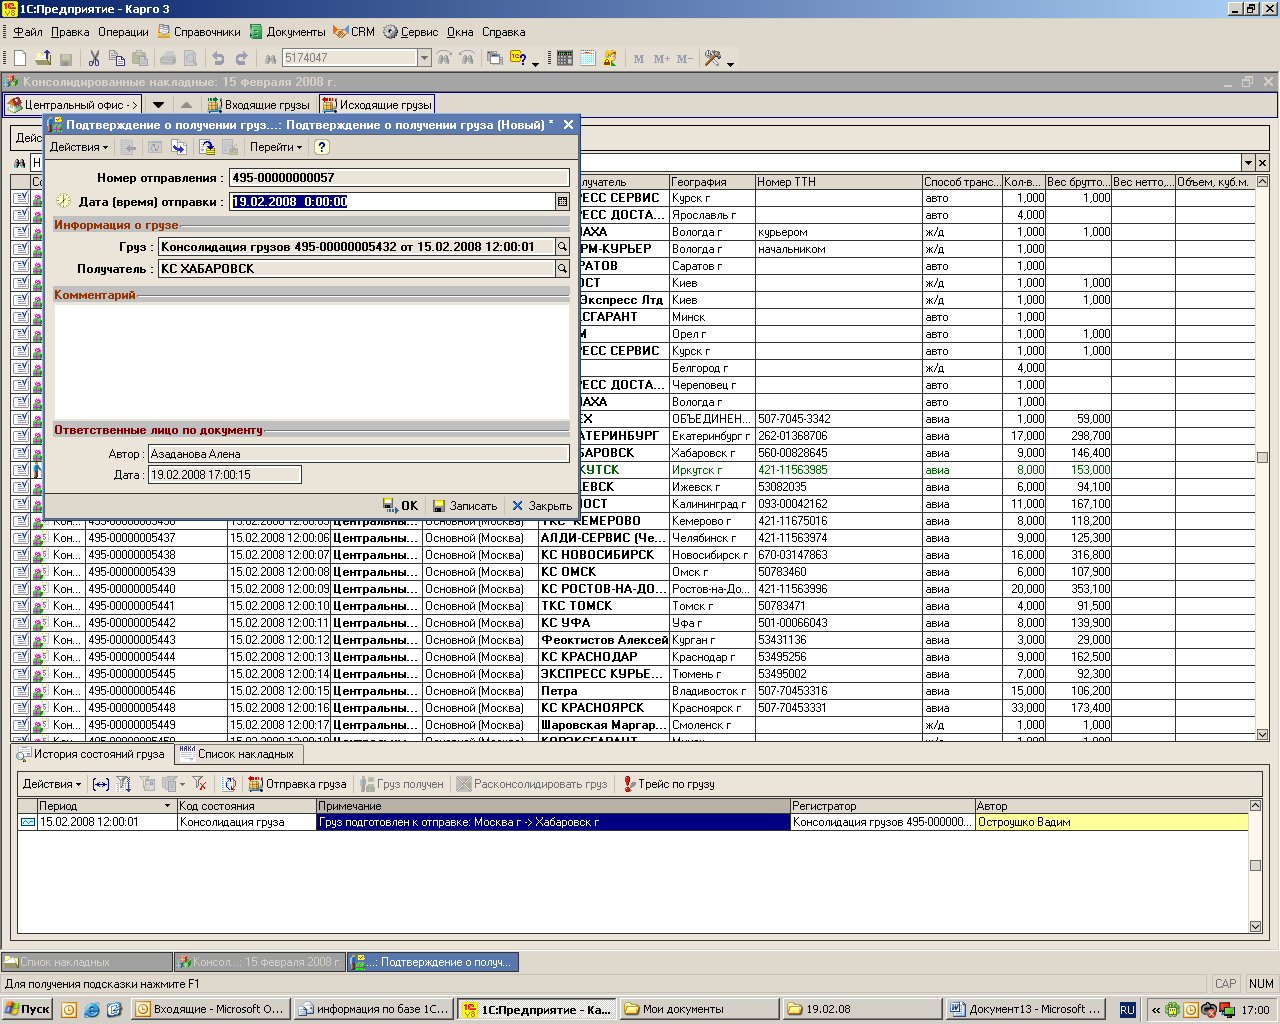
Task: Expand the Действия dropdown in history panel
Action: [52, 784]
